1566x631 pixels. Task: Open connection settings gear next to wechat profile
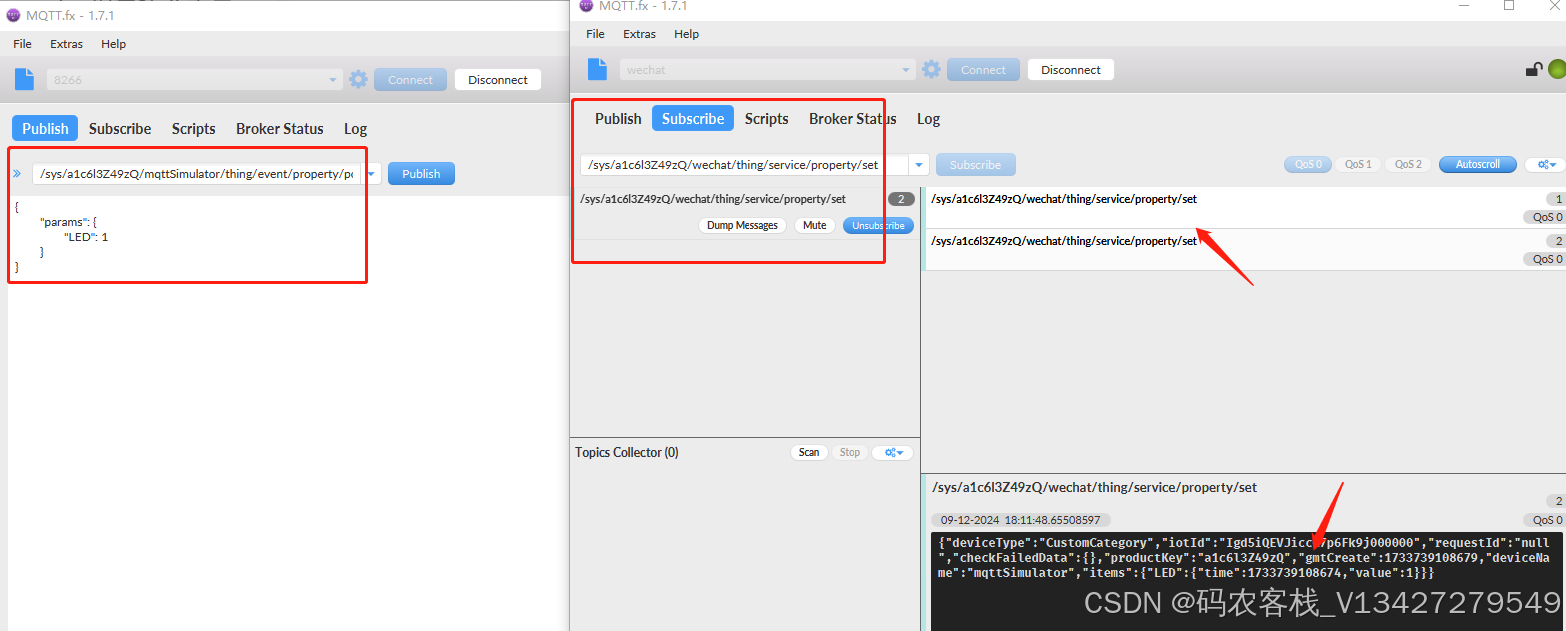pyautogui.click(x=931, y=69)
